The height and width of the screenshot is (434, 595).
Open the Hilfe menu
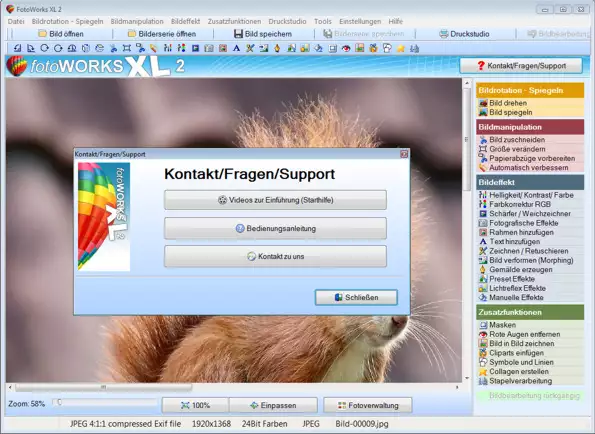tap(395, 22)
